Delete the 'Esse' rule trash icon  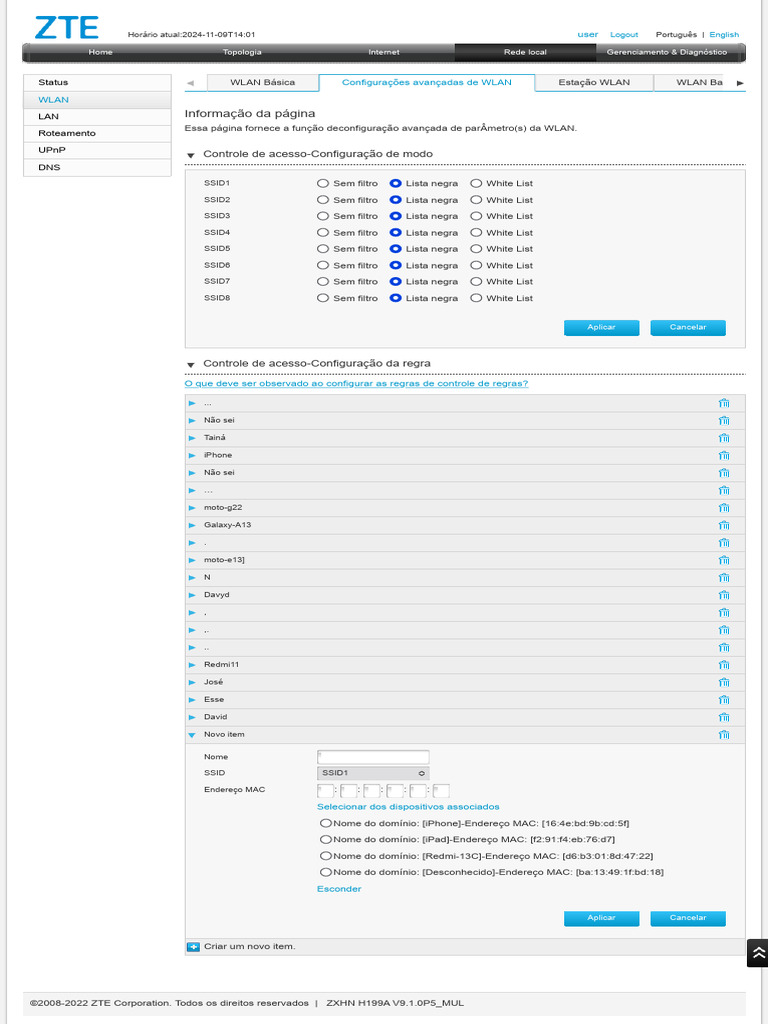tap(724, 700)
